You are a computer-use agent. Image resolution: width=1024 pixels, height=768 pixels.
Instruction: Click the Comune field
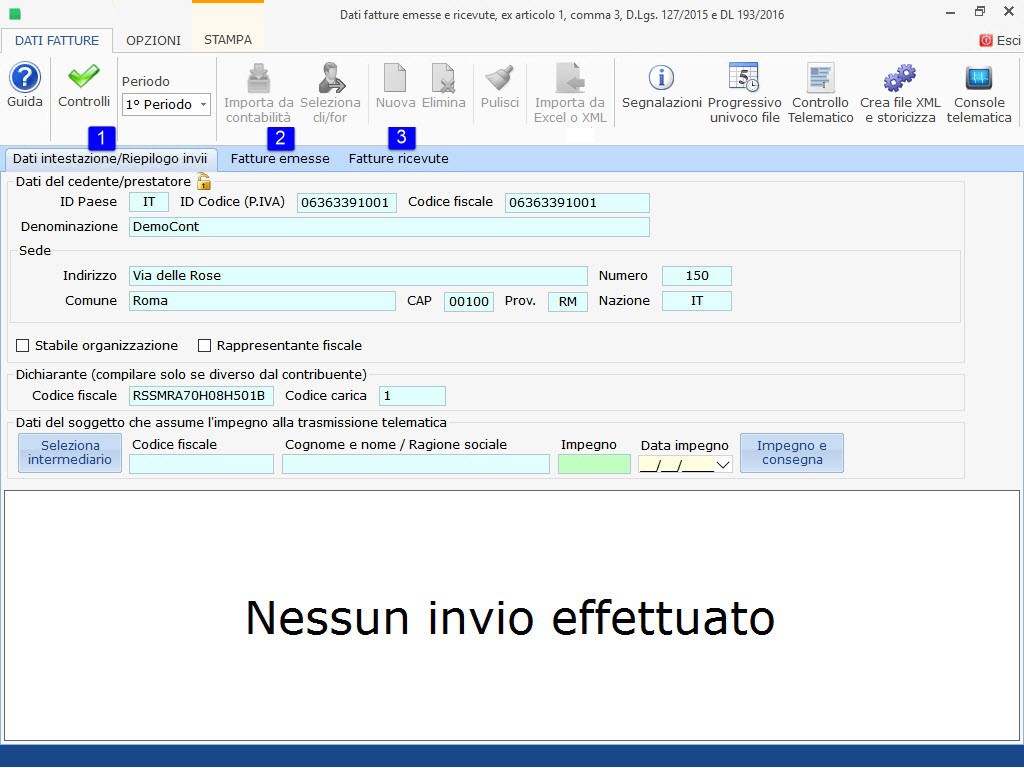point(262,301)
